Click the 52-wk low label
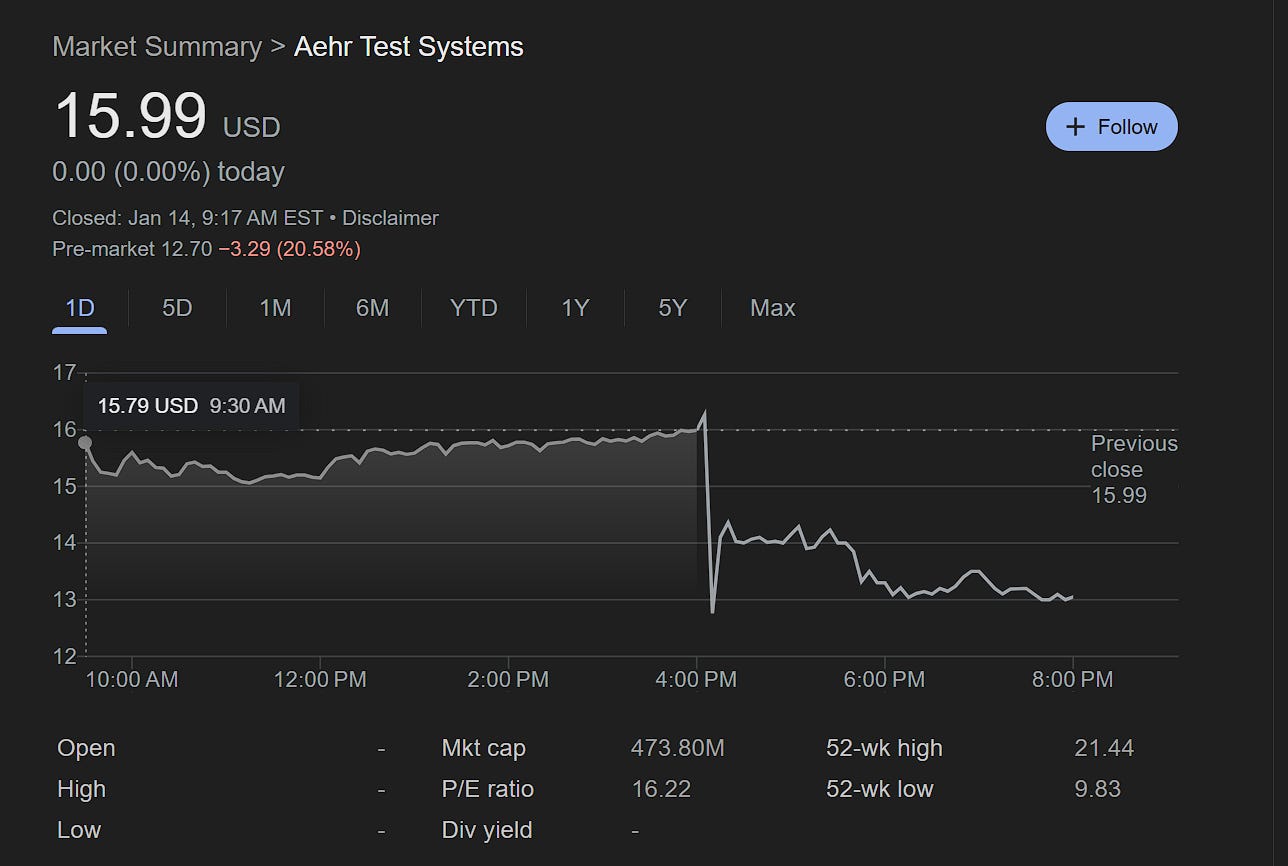This screenshot has width=1288, height=866. (x=880, y=789)
